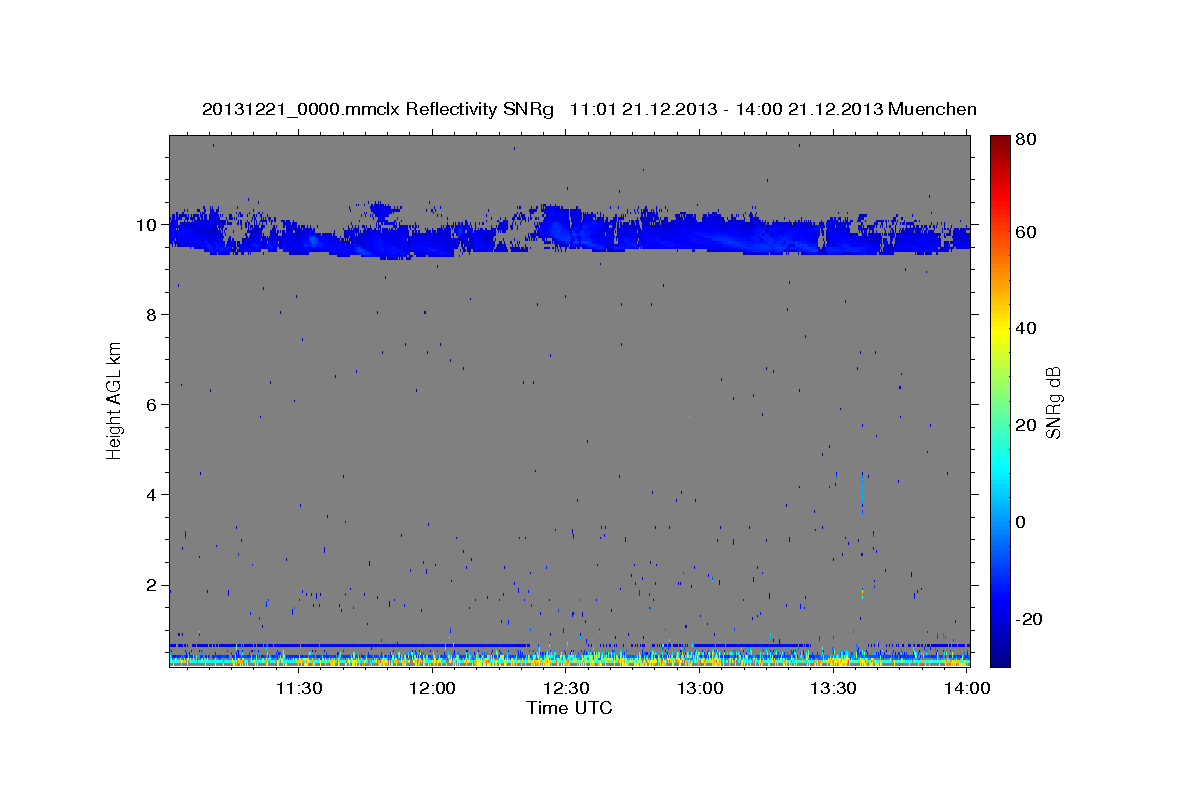Click the height tick label '4'

[152, 495]
